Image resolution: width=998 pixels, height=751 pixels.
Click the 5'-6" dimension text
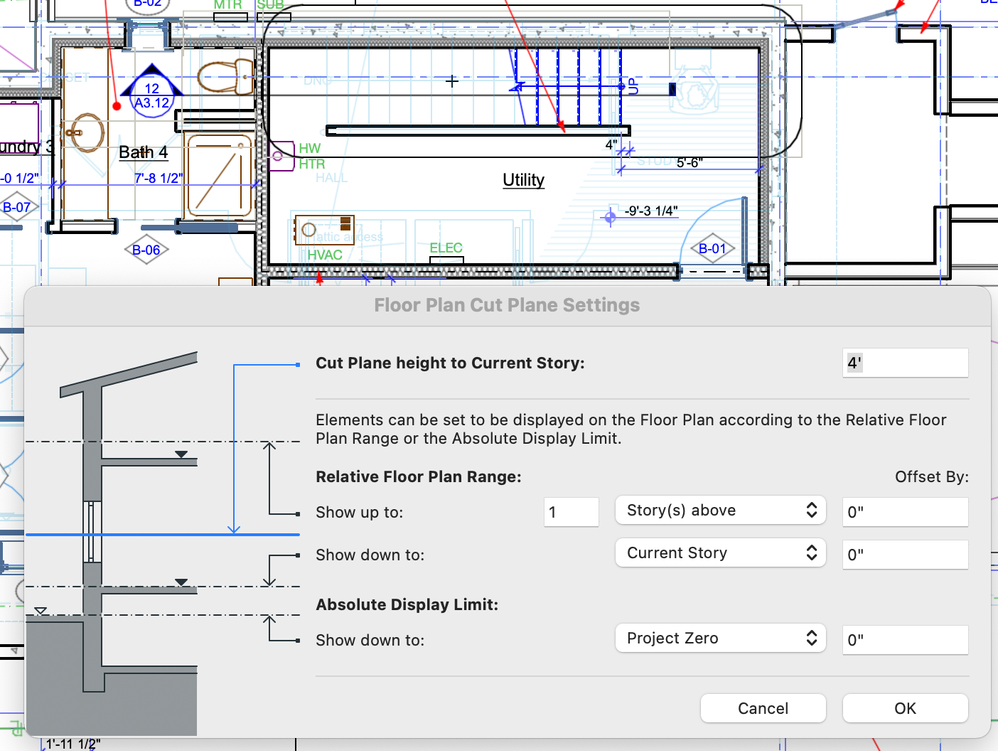point(689,163)
